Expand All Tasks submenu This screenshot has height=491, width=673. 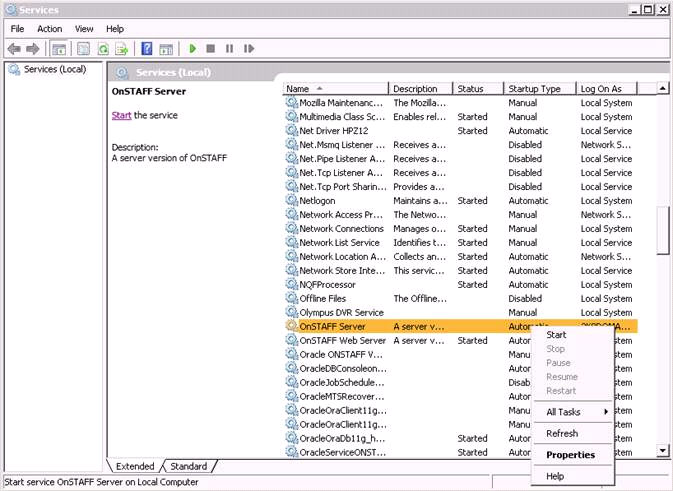pos(572,412)
